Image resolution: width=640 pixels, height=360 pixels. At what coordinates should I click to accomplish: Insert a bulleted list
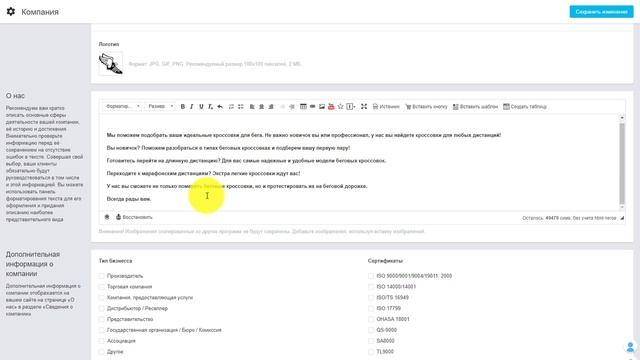[241, 107]
